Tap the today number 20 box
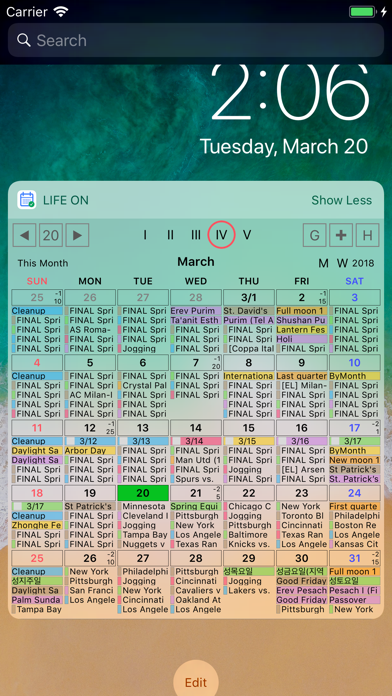392x696 pixels. click(51, 235)
